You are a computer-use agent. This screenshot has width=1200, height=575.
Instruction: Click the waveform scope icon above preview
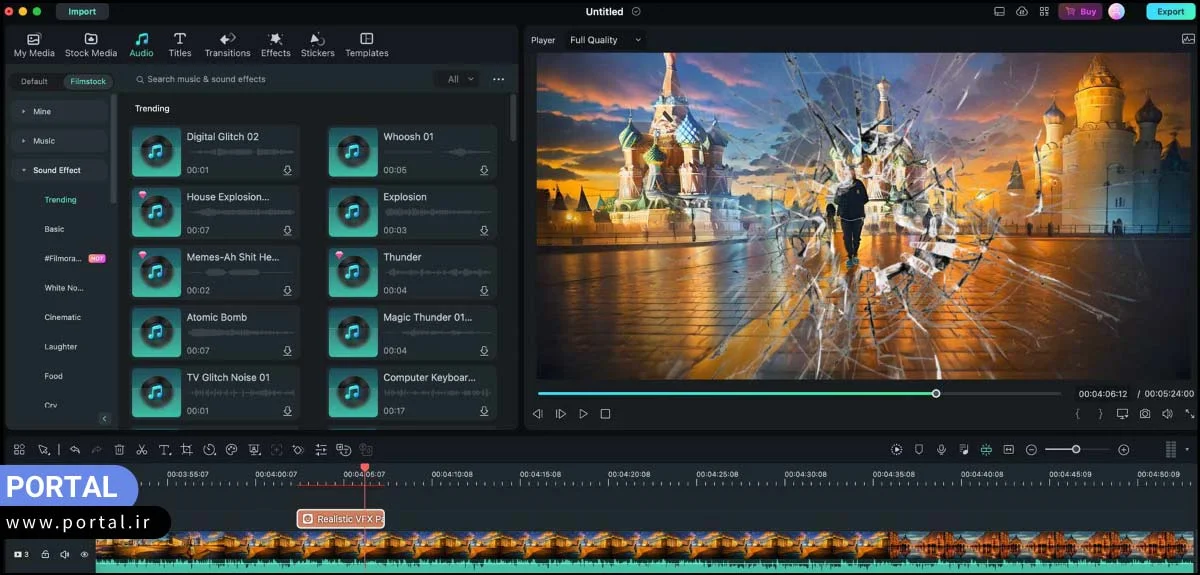pos(1188,40)
